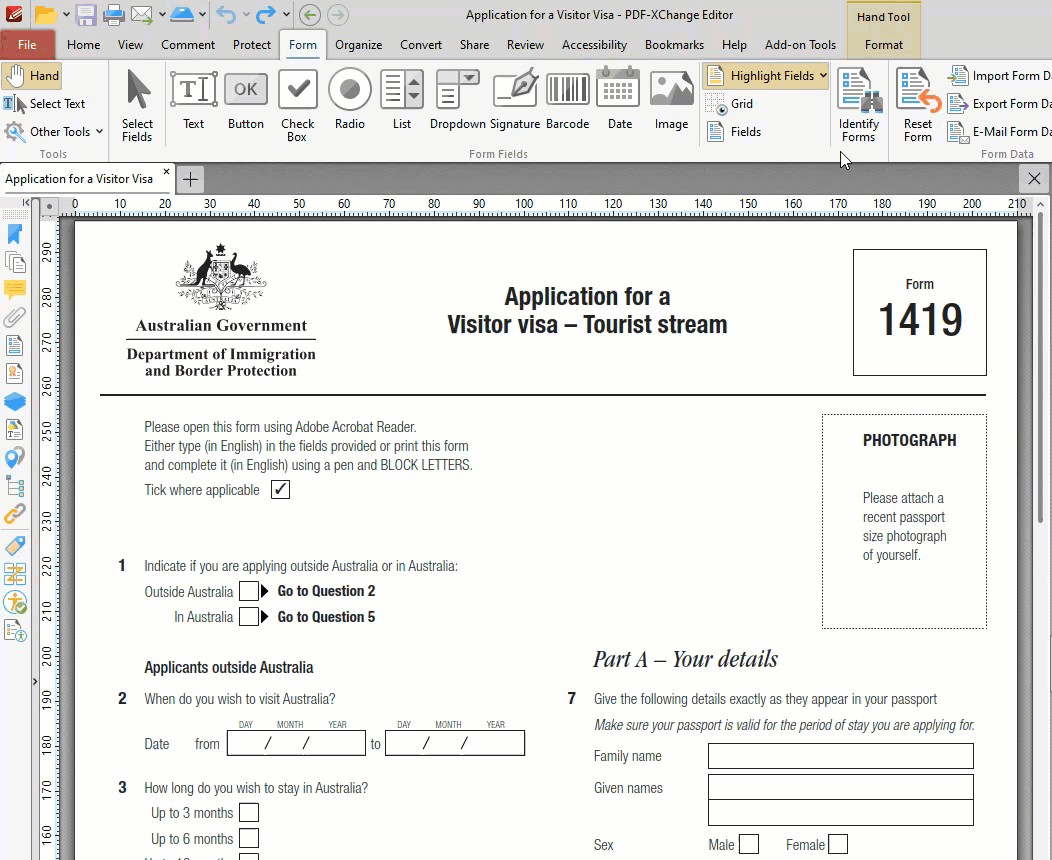Toggle the Tick where applicable checkbox
The width and height of the screenshot is (1052, 860).
click(x=280, y=490)
